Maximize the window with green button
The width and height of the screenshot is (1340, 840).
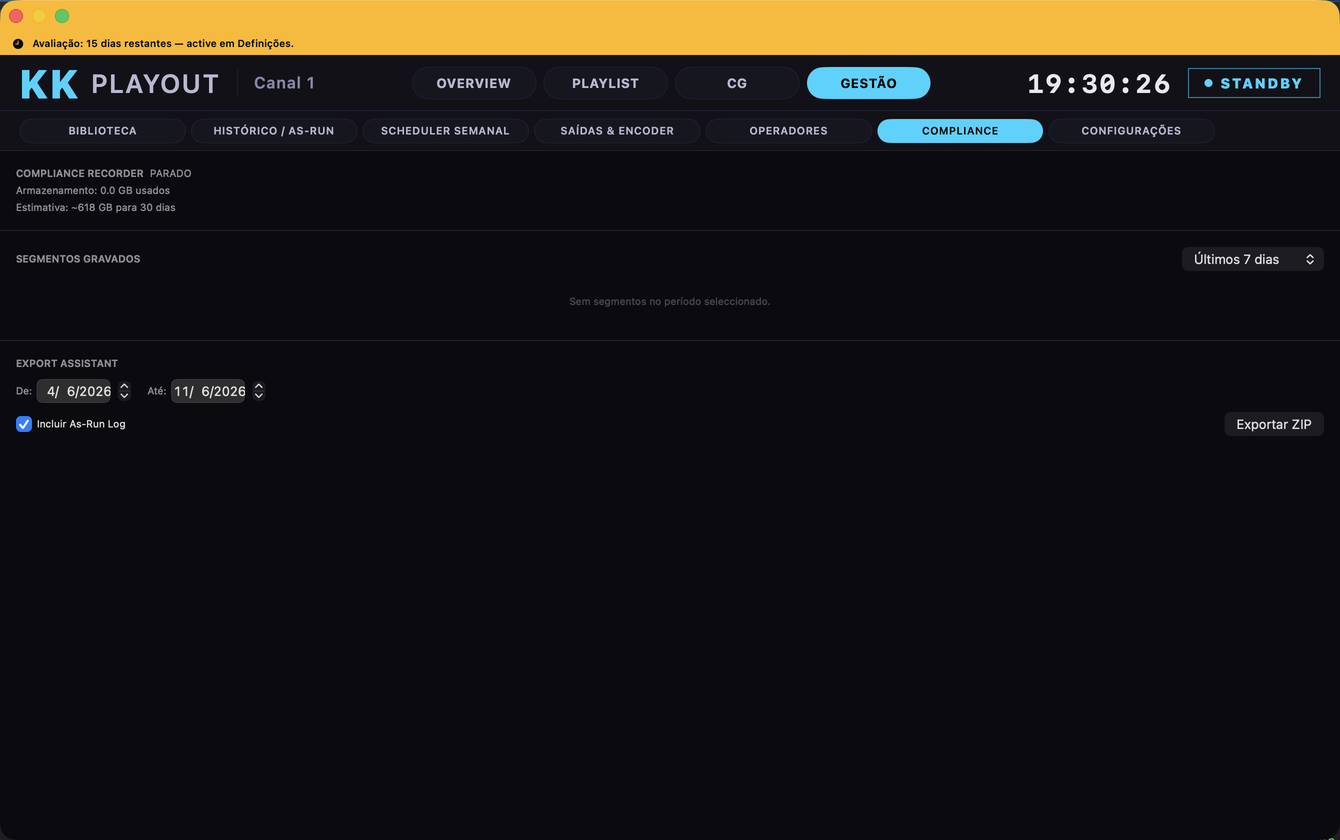[x=62, y=16]
